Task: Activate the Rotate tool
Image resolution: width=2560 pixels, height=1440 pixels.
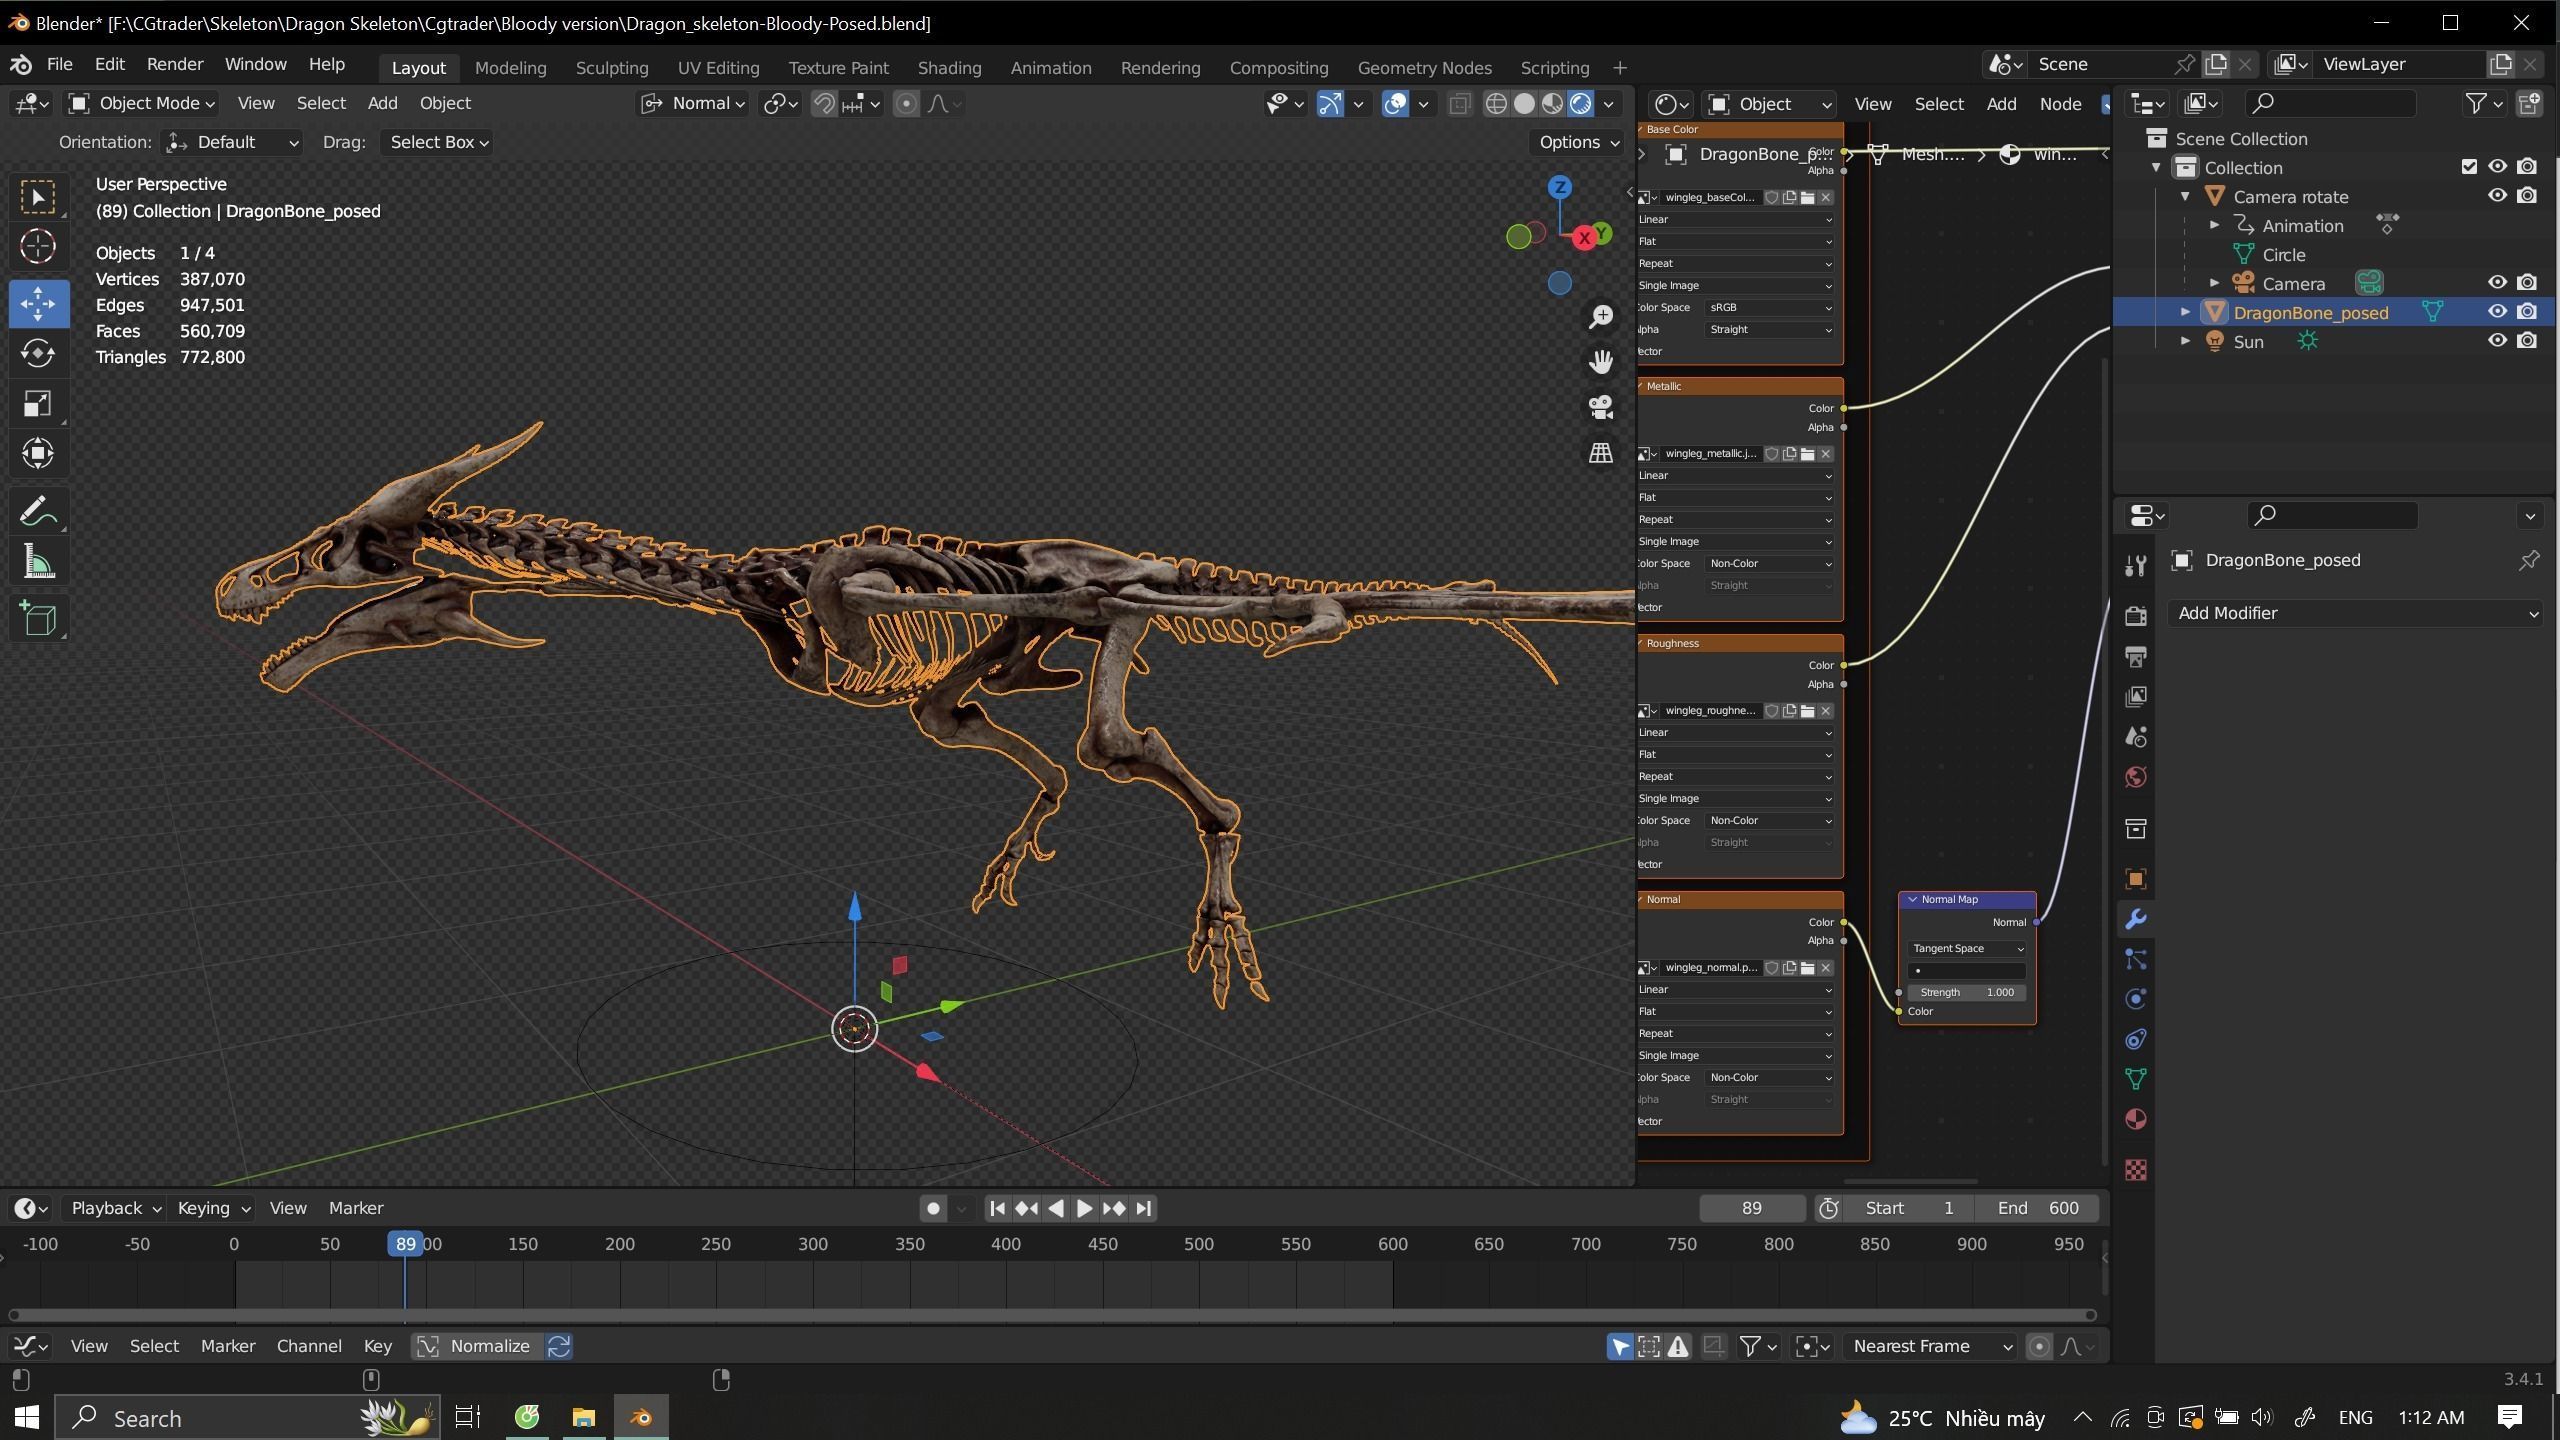Action: coord(39,354)
